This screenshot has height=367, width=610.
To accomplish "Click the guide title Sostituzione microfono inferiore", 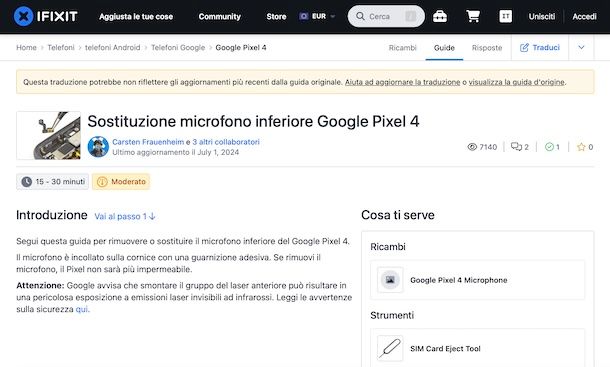I will click(253, 121).
